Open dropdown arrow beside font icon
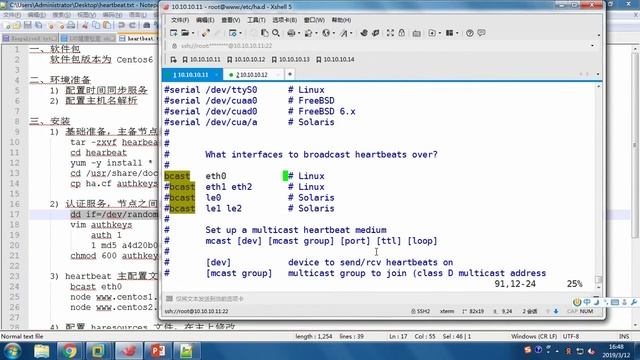This screenshot has height=360, width=640. coord(351,33)
